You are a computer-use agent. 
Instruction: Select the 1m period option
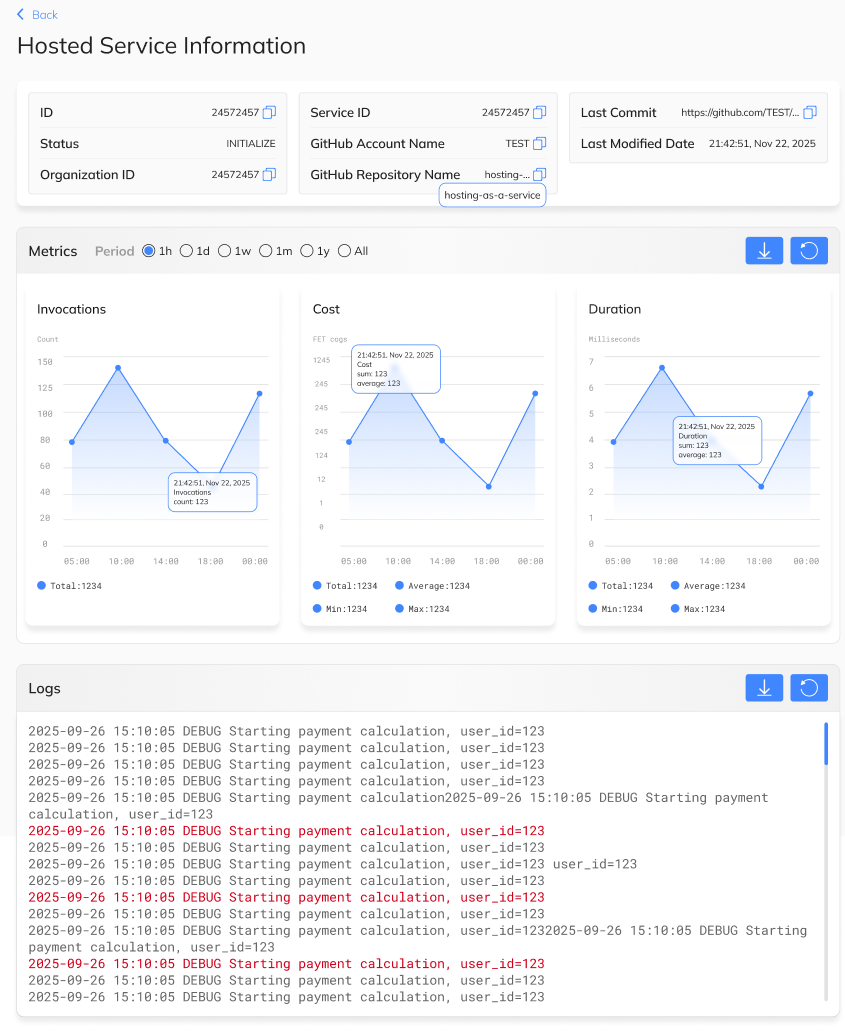265,251
